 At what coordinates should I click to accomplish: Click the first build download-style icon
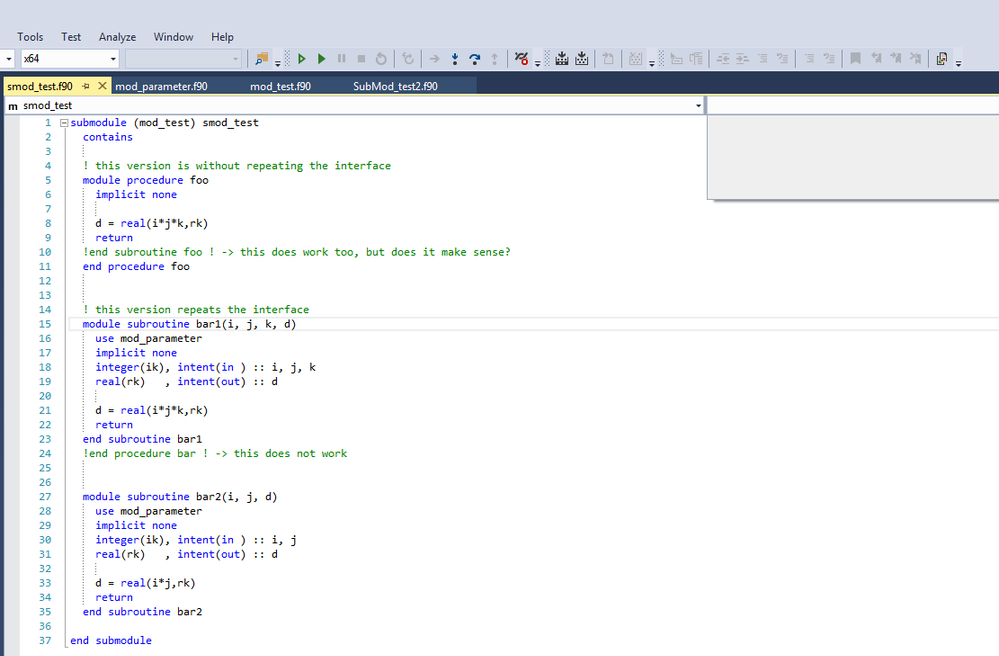click(x=562, y=59)
